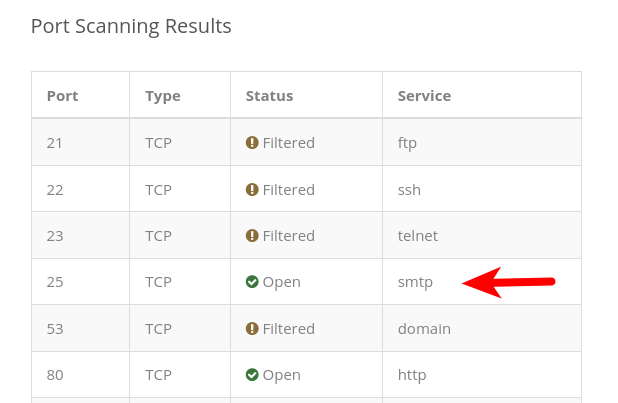The width and height of the screenshot is (618, 403).
Task: Click the Filtered warning icon for port 23
Action: click(x=252, y=236)
